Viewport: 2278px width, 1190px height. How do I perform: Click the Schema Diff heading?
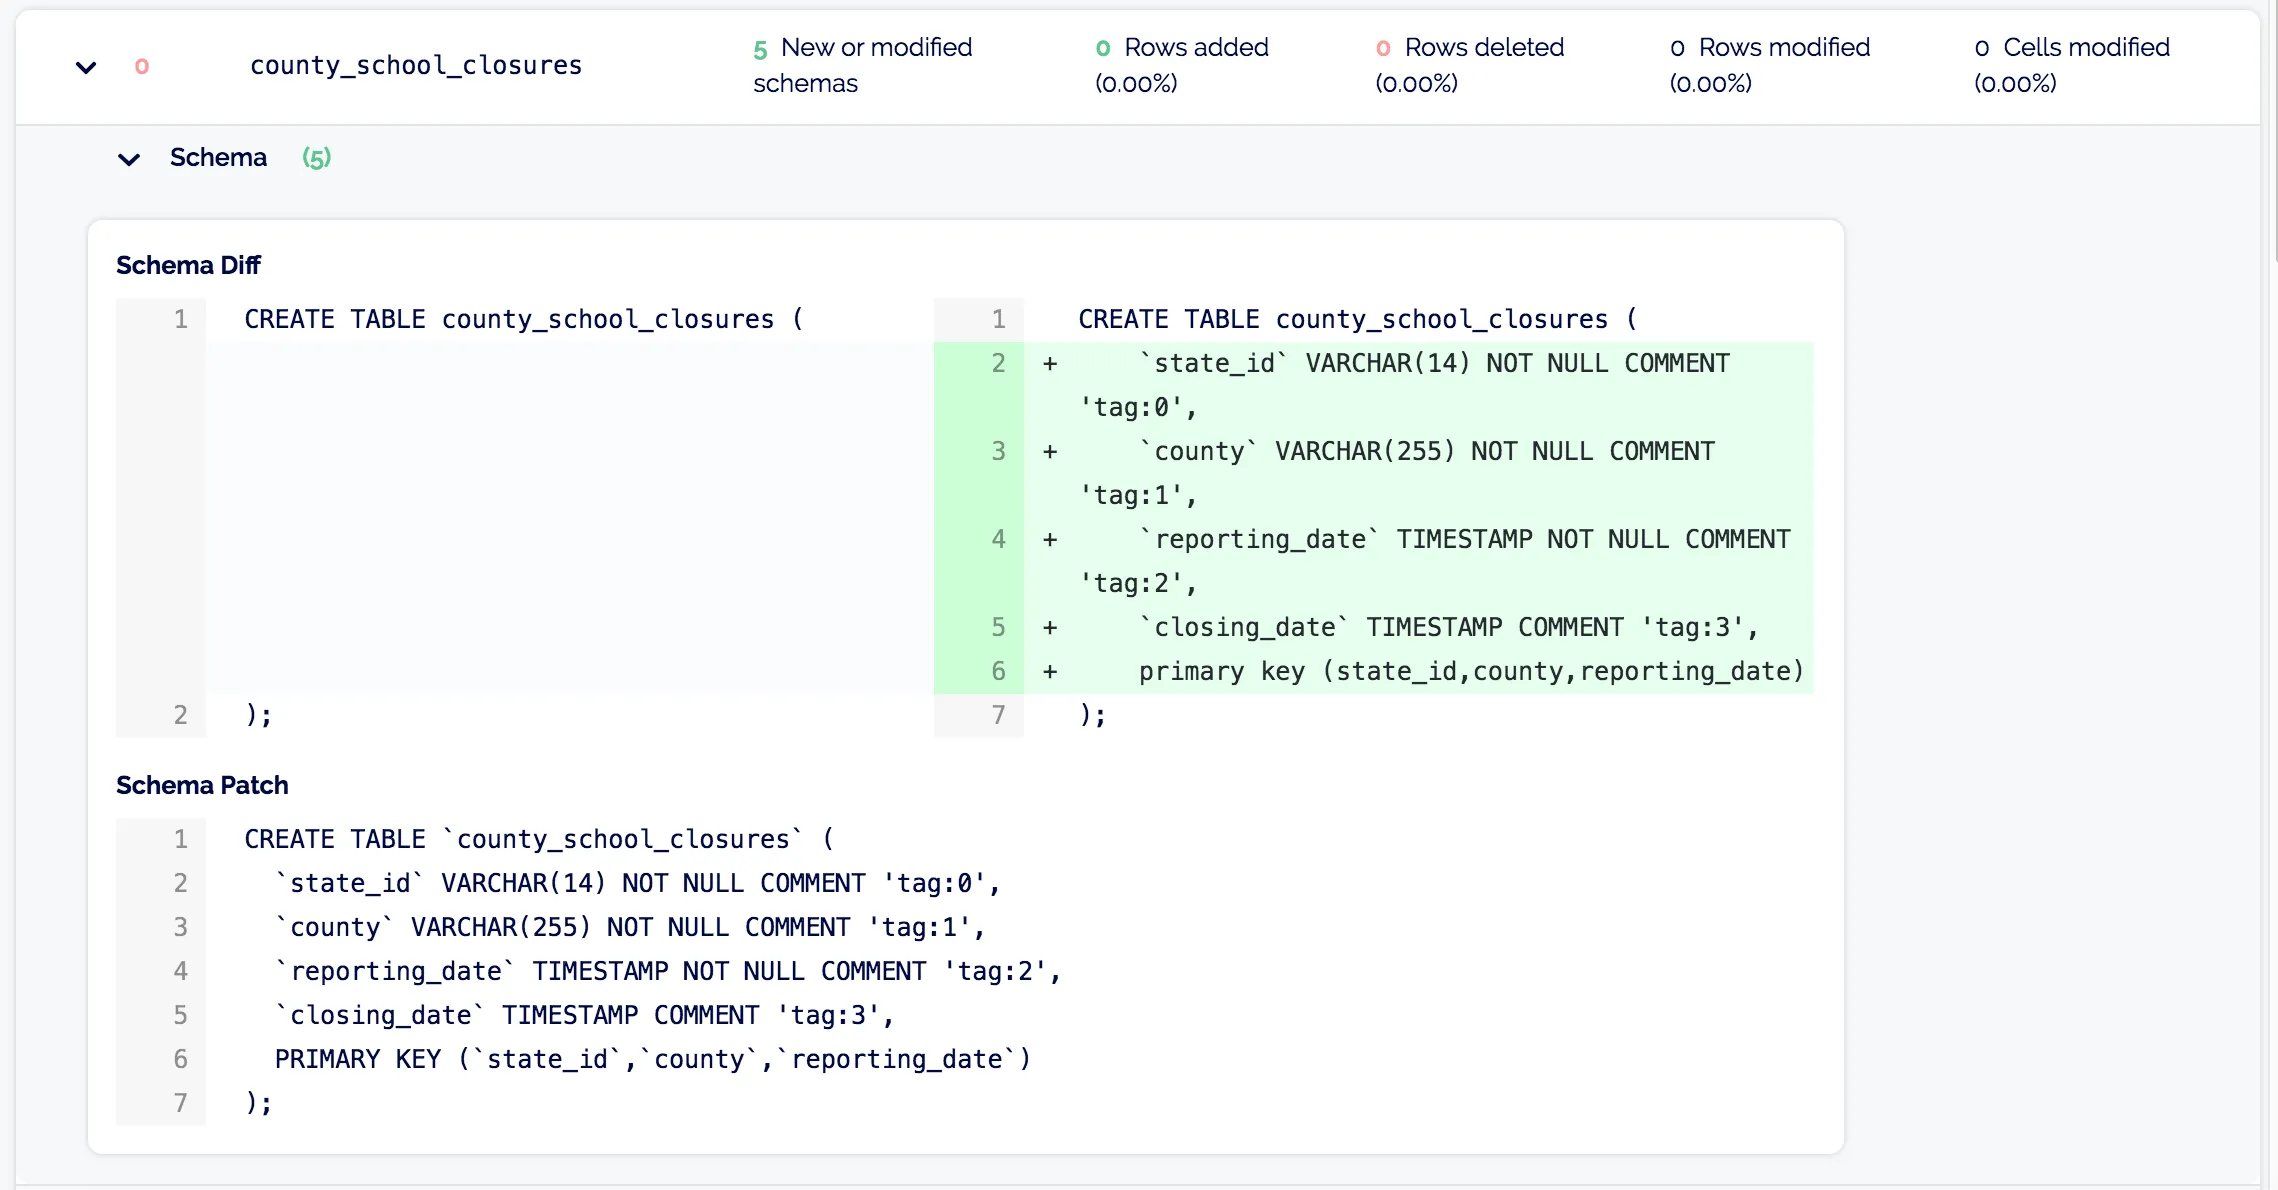[x=188, y=265]
